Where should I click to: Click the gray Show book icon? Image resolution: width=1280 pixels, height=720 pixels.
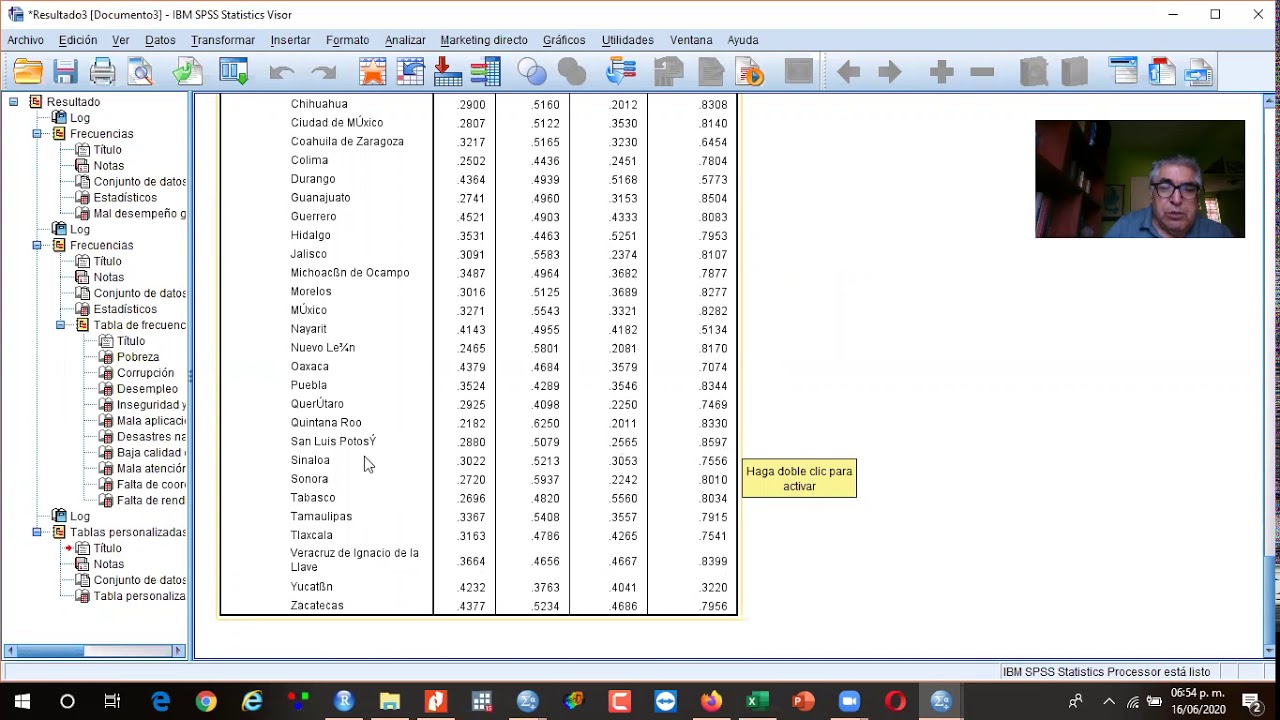click(1033, 72)
